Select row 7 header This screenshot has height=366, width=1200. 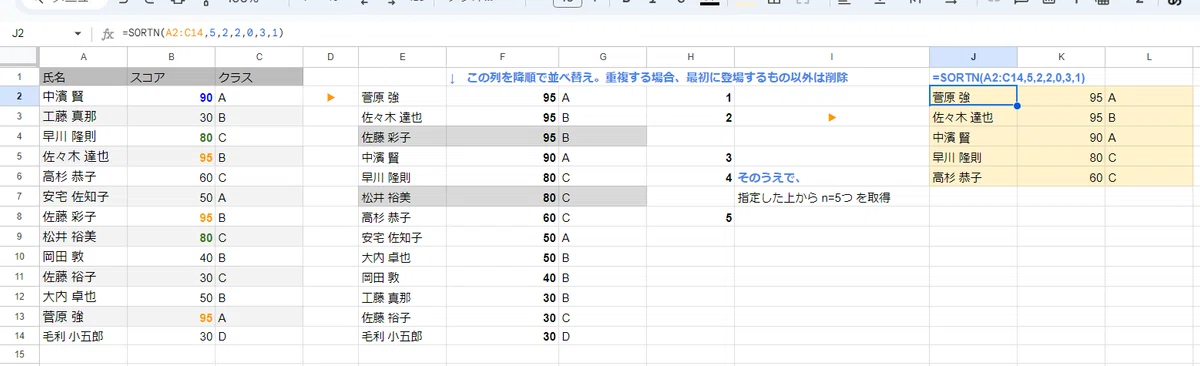(19, 196)
